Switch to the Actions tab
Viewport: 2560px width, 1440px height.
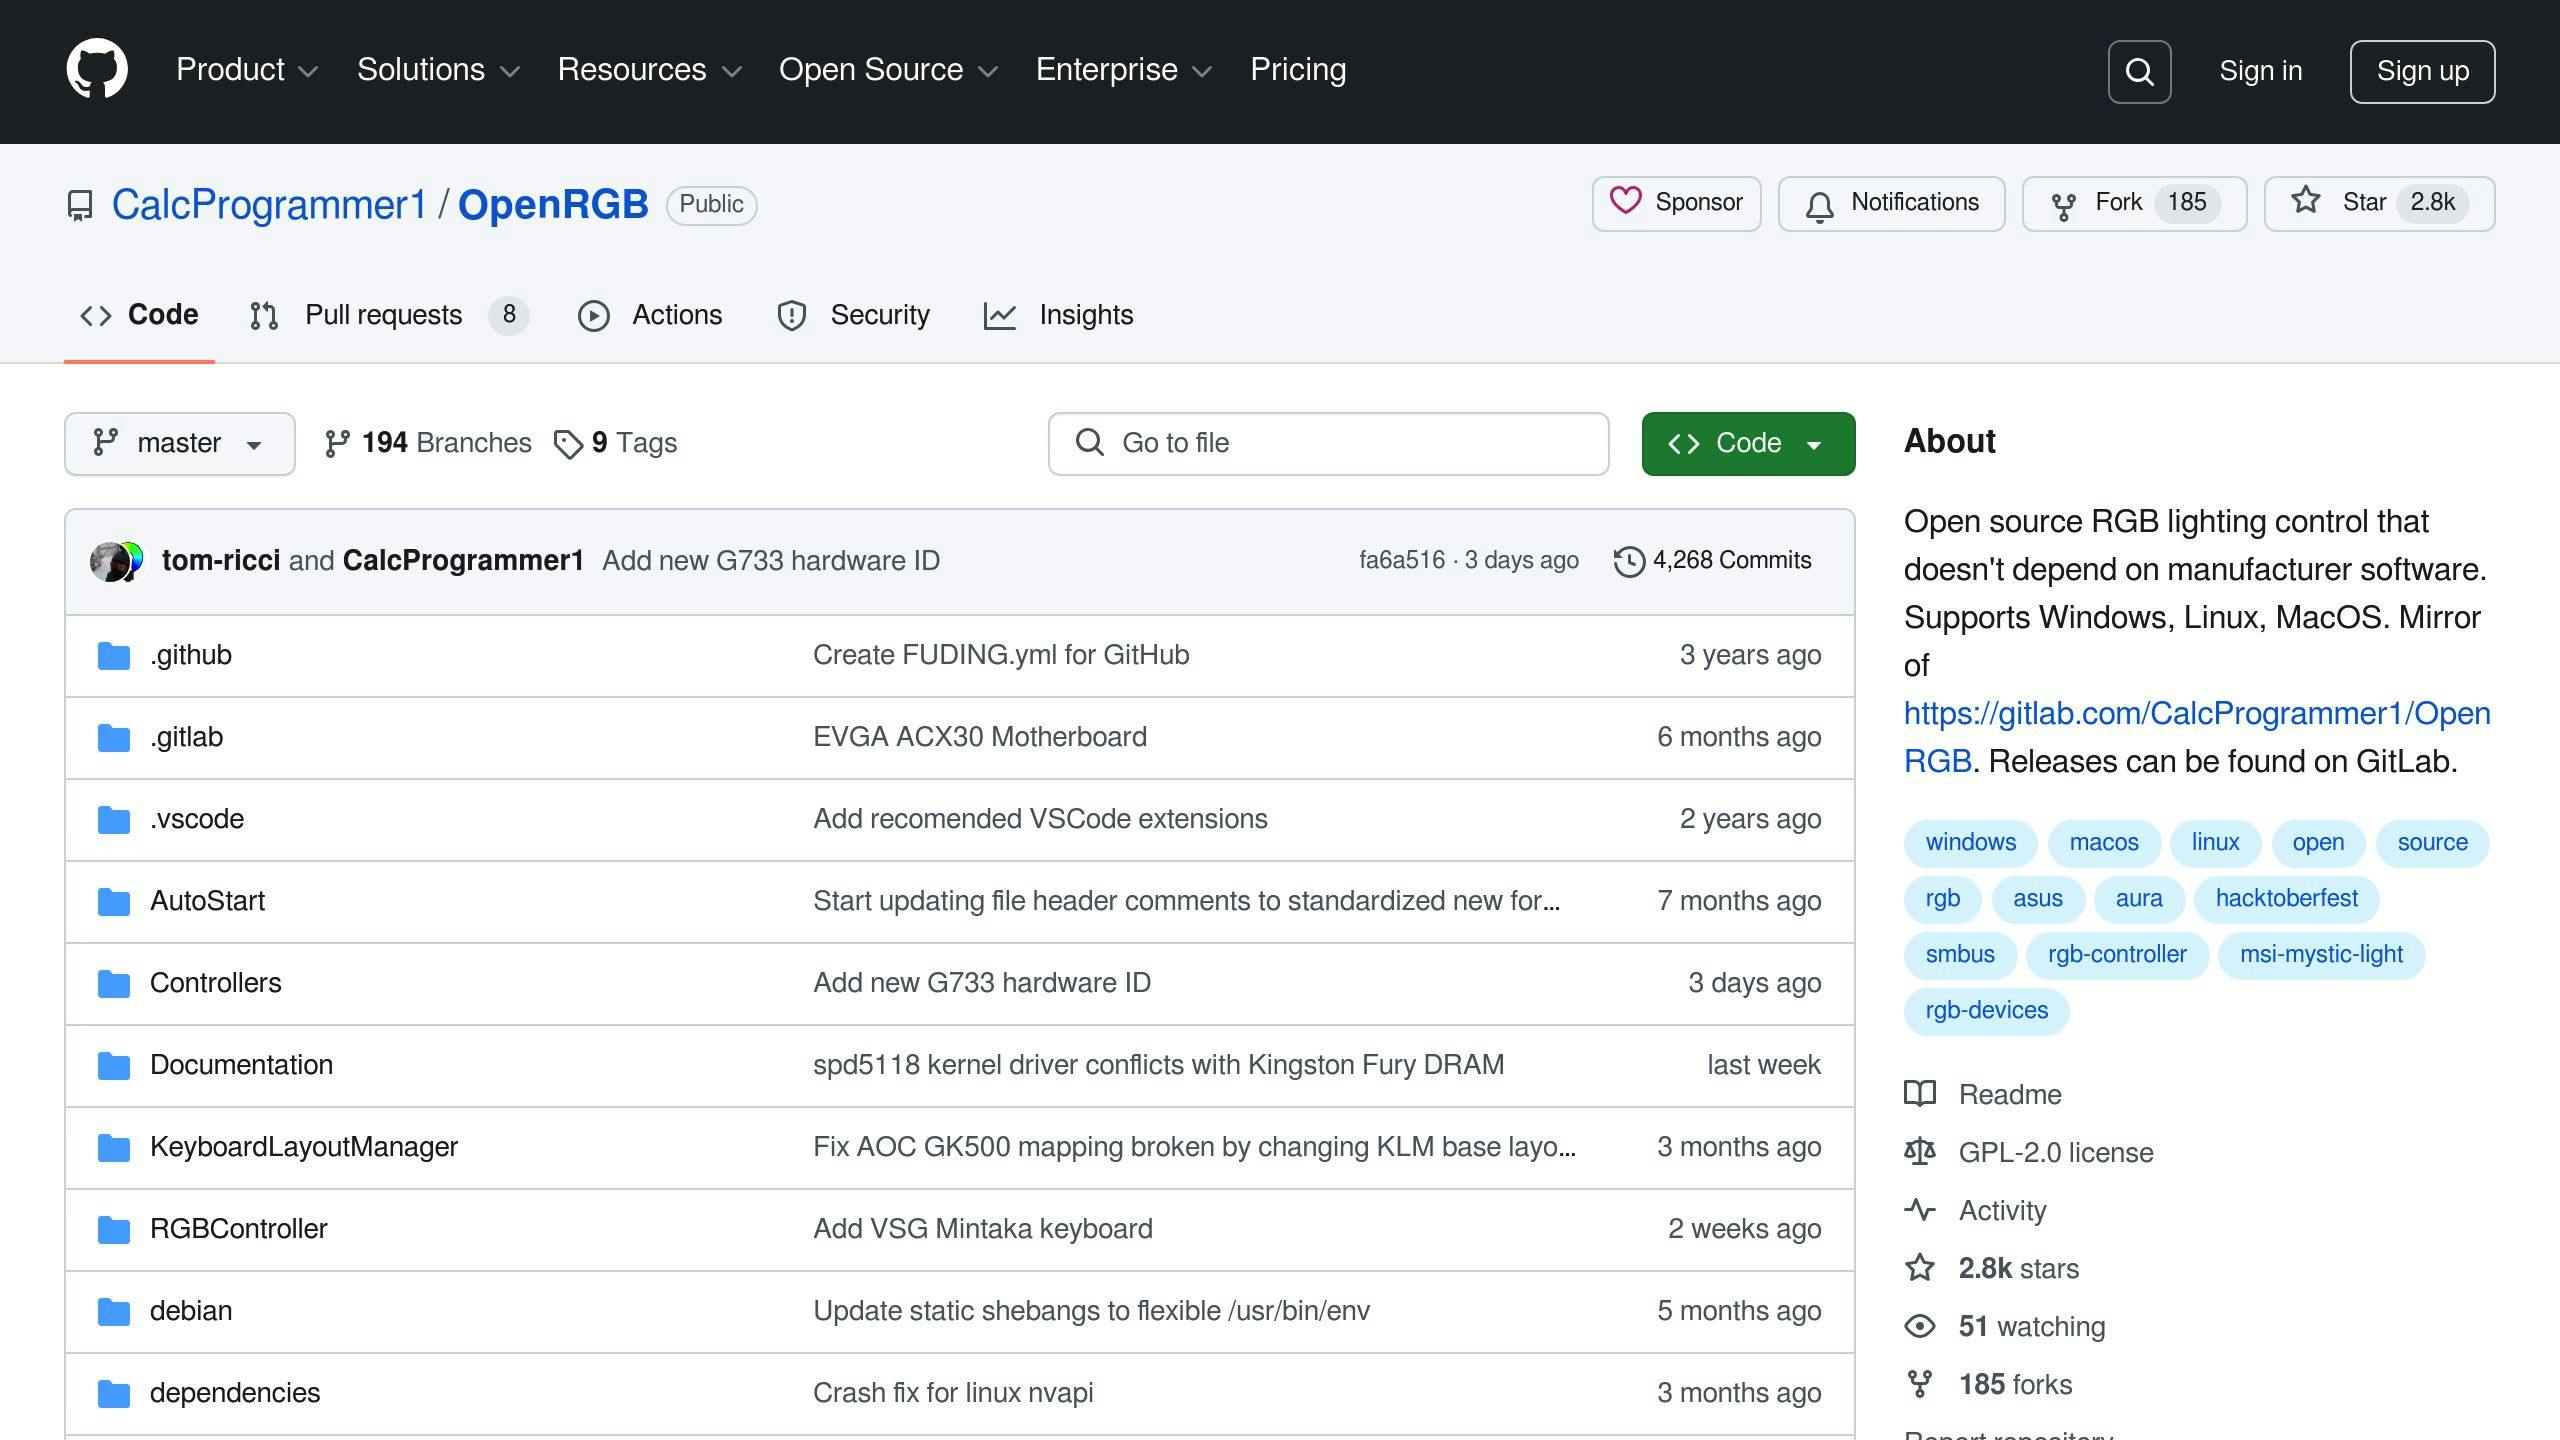pyautogui.click(x=650, y=316)
